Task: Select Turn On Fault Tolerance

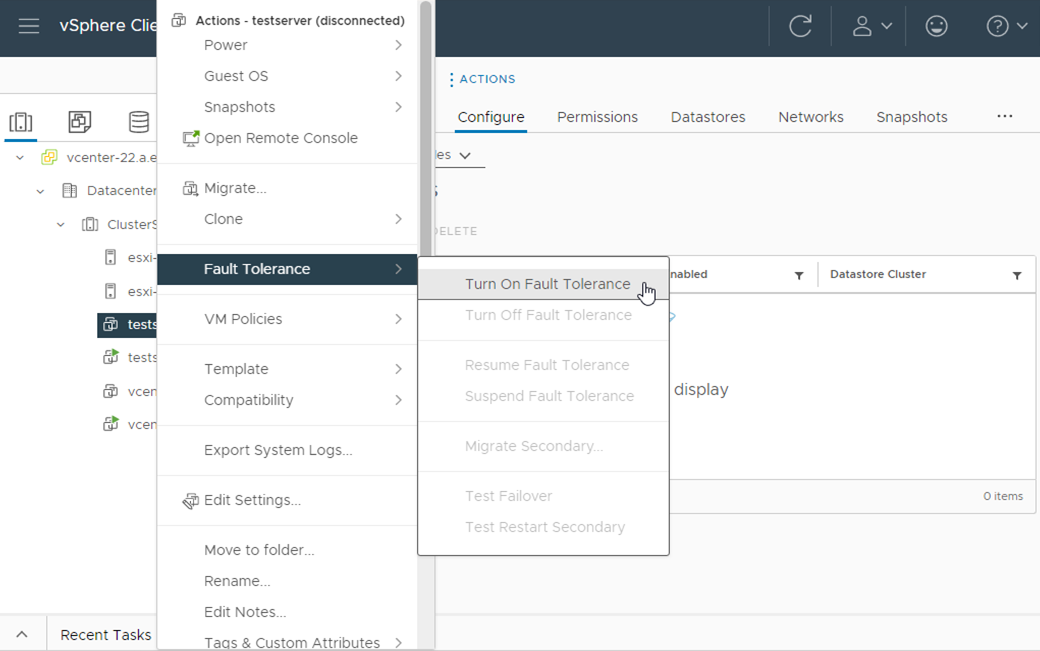Action: [547, 284]
